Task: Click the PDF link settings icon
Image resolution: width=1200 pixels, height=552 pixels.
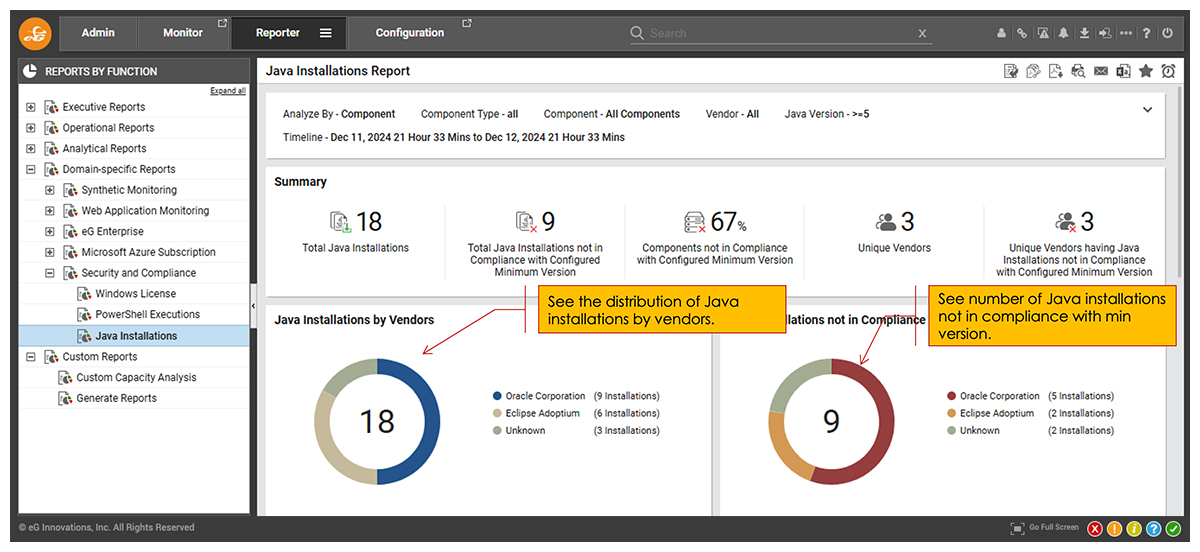Action: [1034, 71]
